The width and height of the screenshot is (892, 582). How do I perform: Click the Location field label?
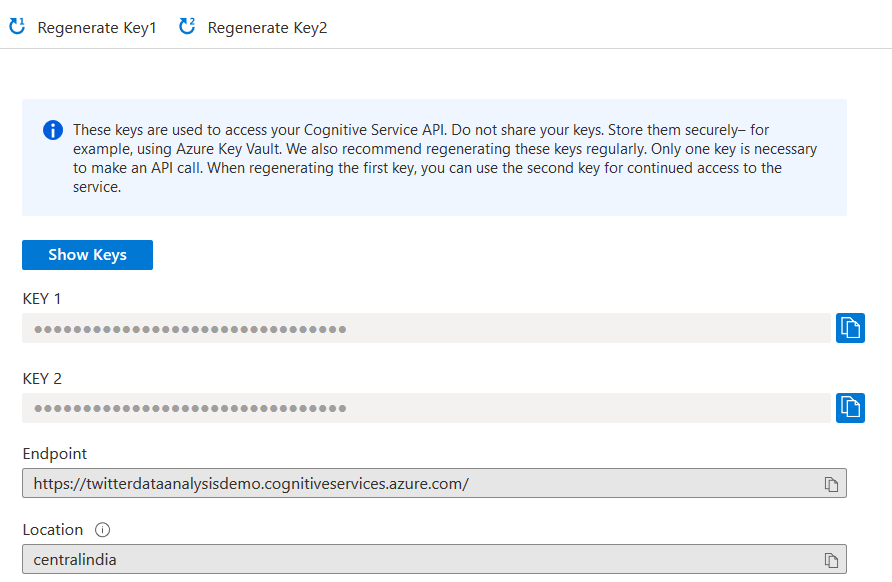(53, 530)
